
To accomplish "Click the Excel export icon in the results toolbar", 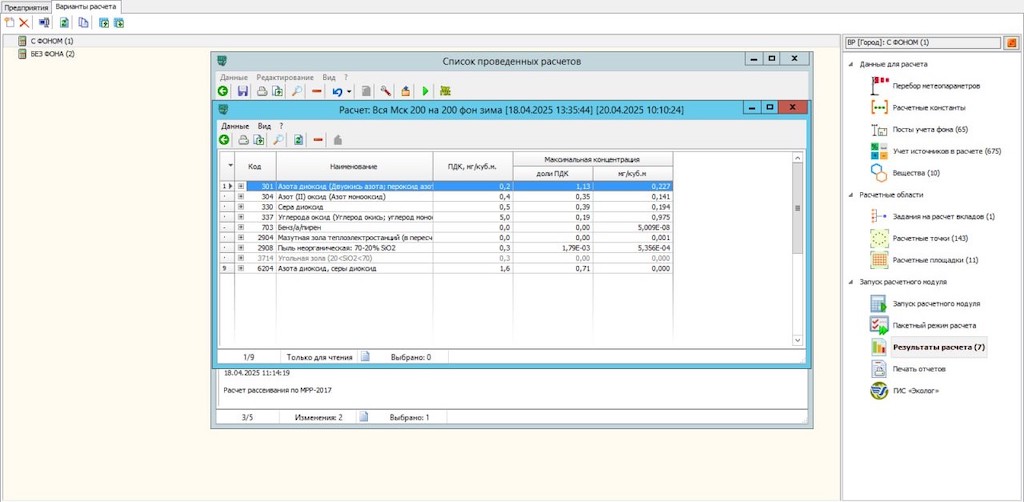I will (299, 141).
